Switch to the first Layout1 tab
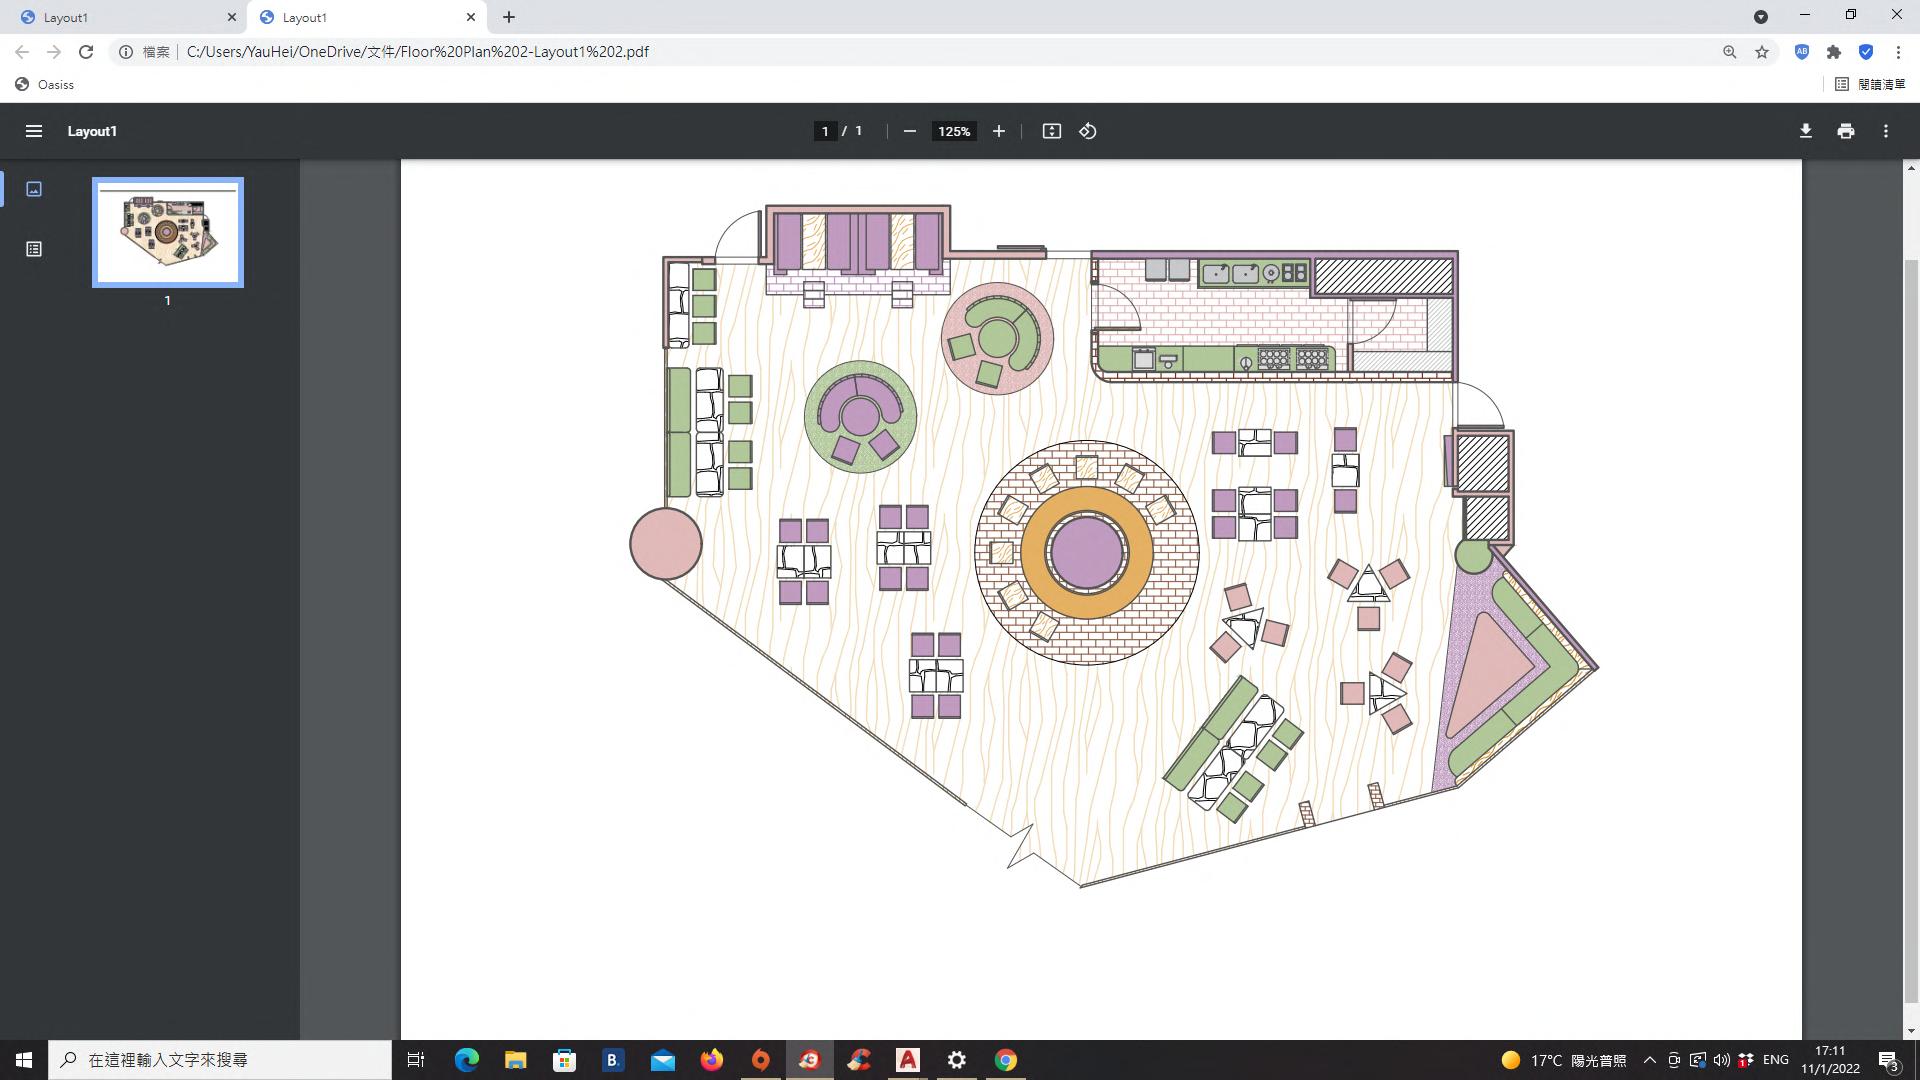Screen dimensions: 1920x1080 click(x=120, y=17)
